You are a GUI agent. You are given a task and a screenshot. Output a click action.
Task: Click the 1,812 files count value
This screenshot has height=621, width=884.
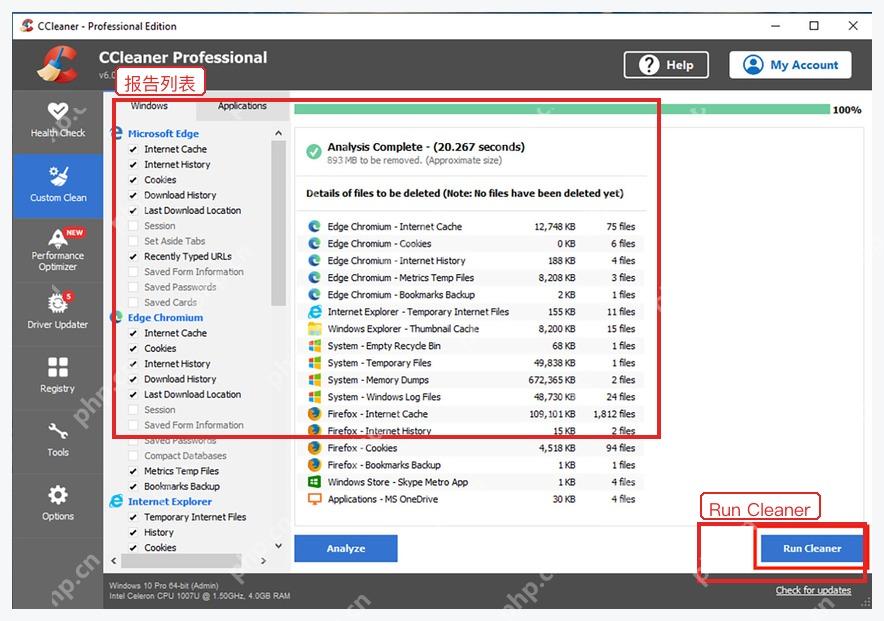click(x=614, y=414)
